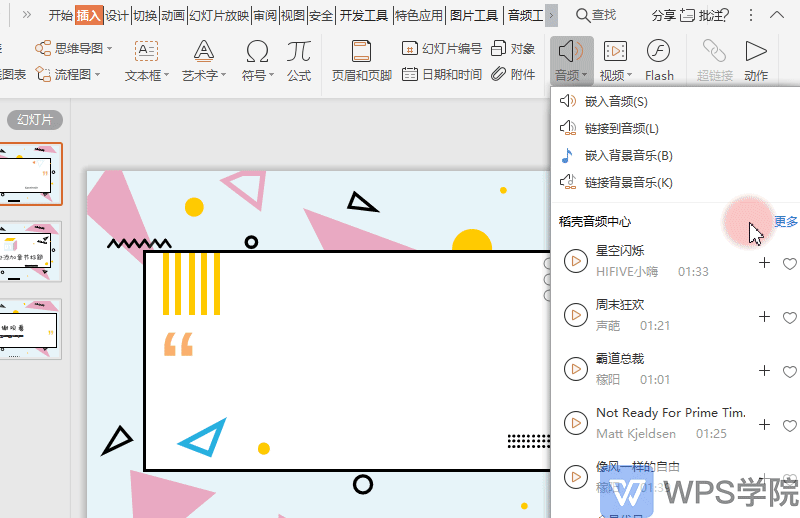Insert an 对象 object
The width and height of the screenshot is (800, 518).
(x=513, y=48)
